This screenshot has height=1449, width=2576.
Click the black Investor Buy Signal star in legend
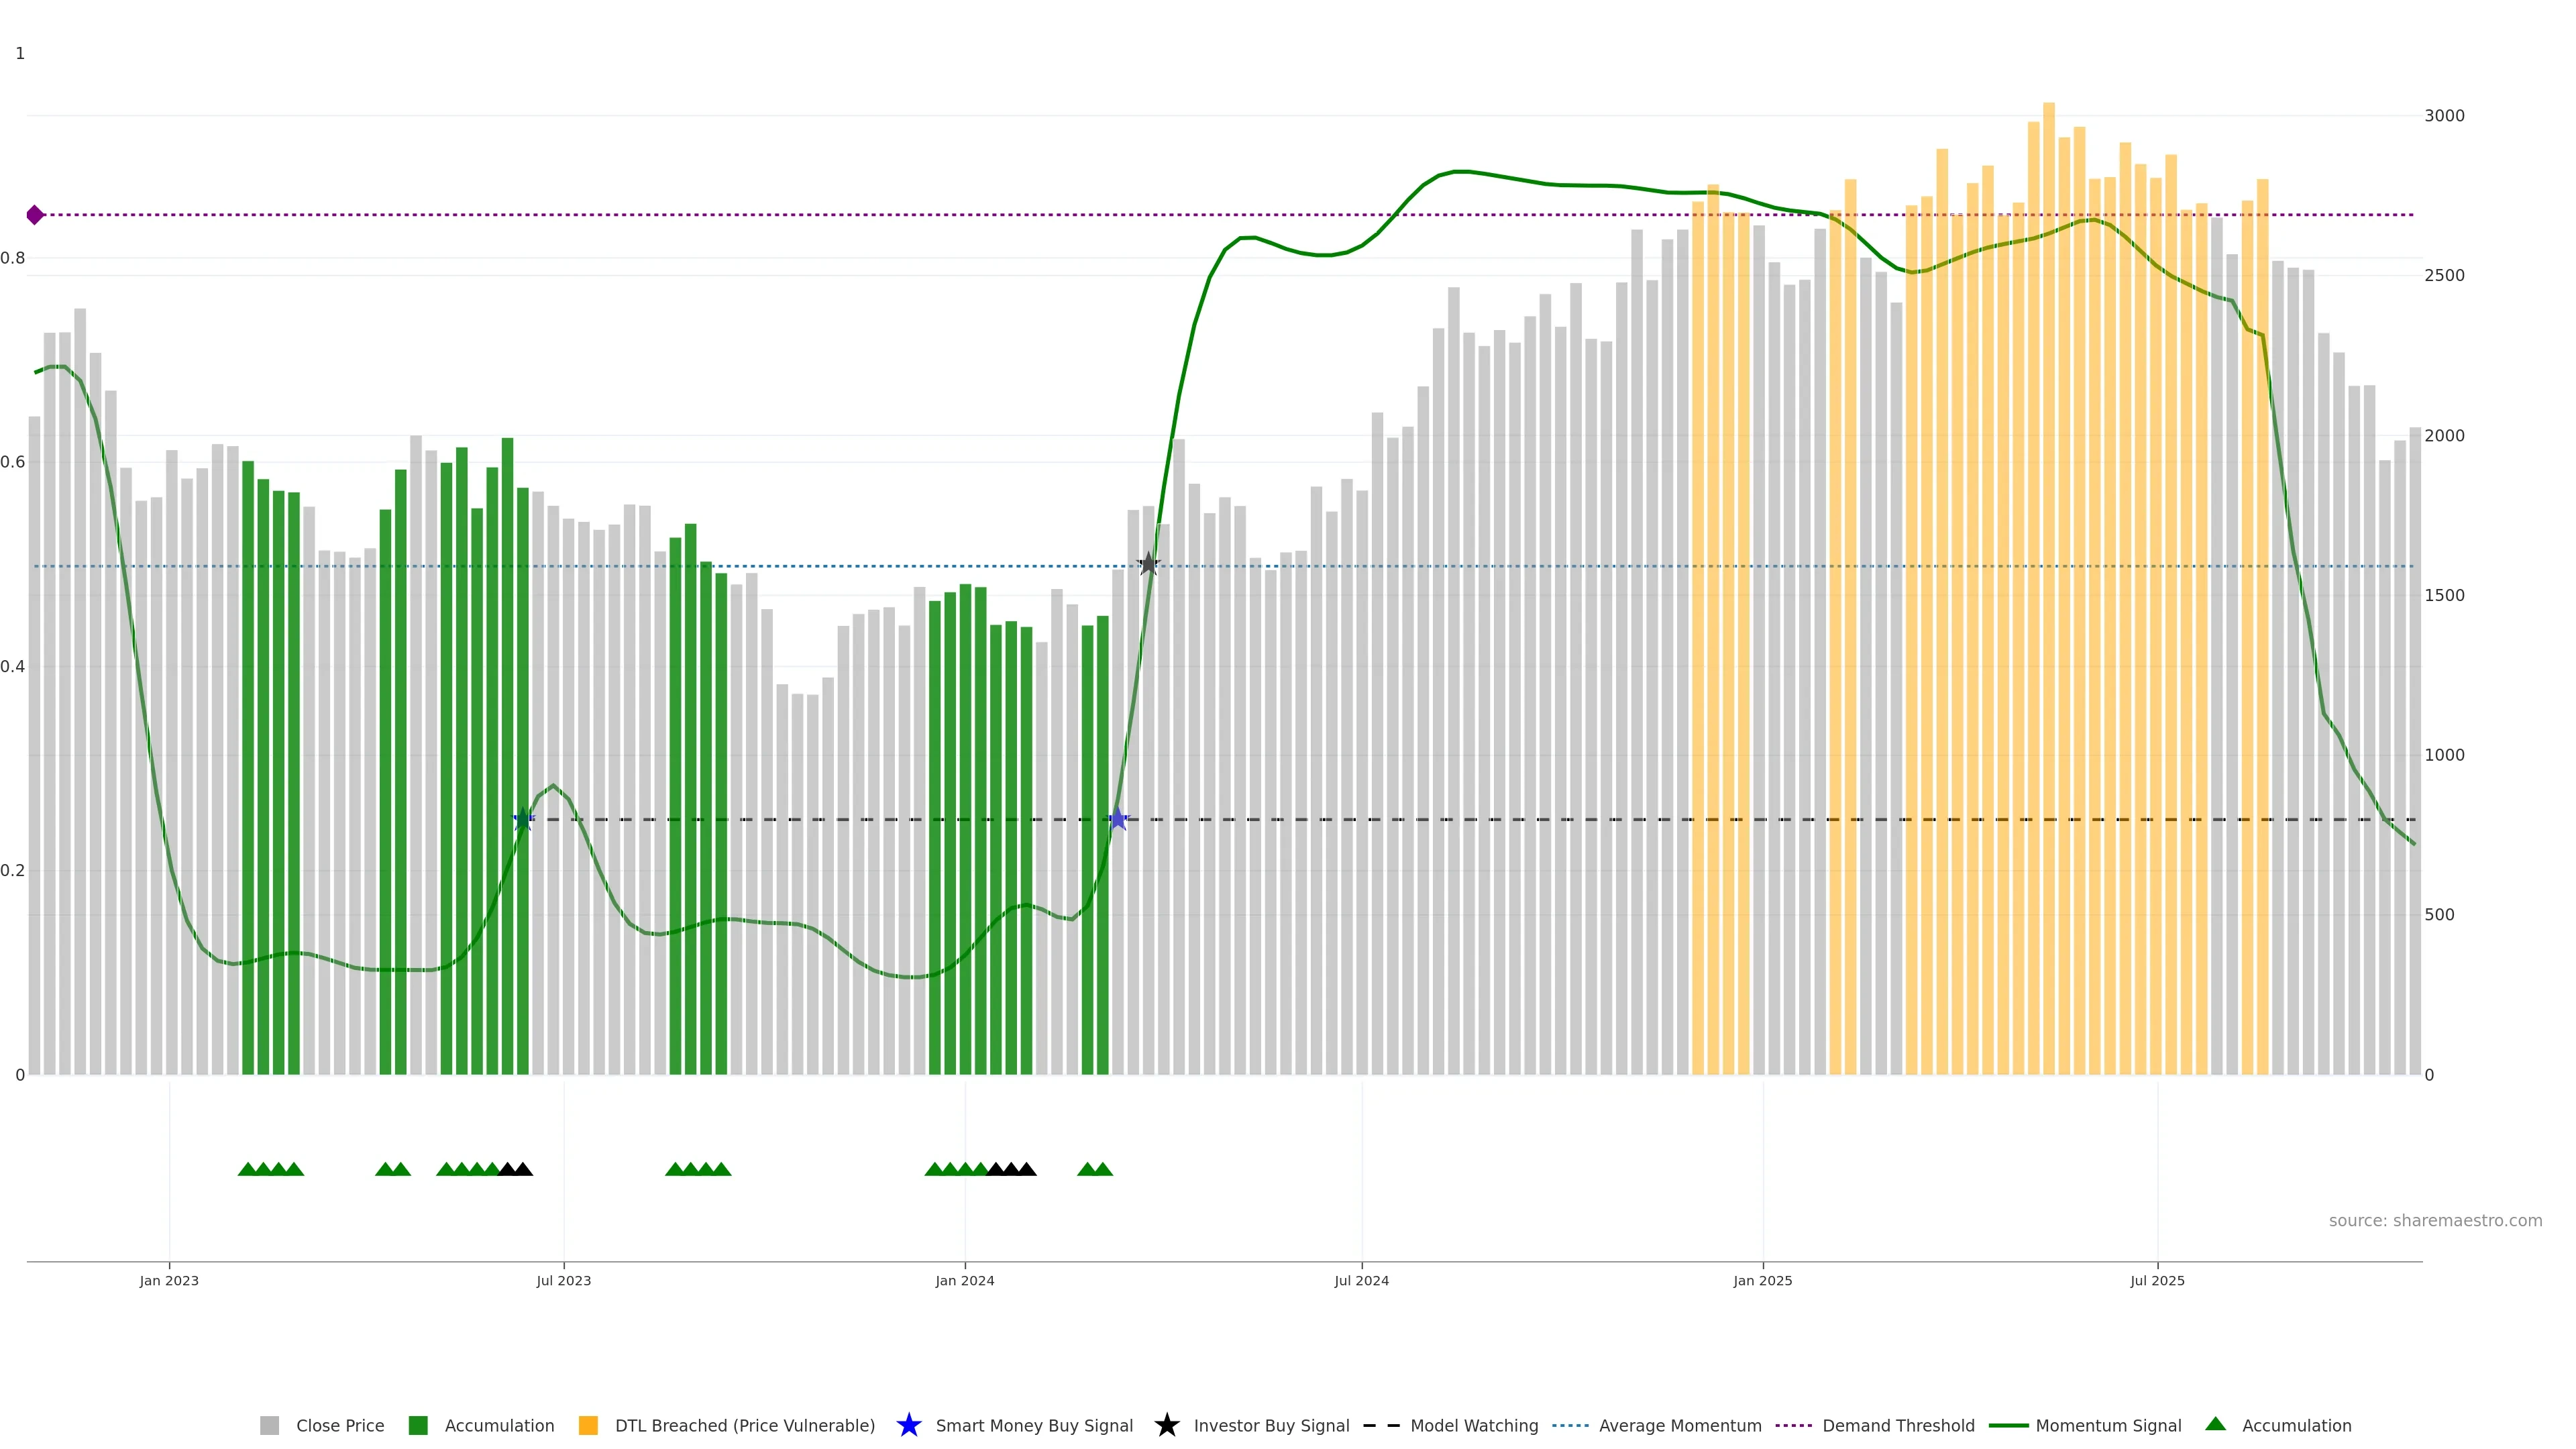coord(1166,1425)
